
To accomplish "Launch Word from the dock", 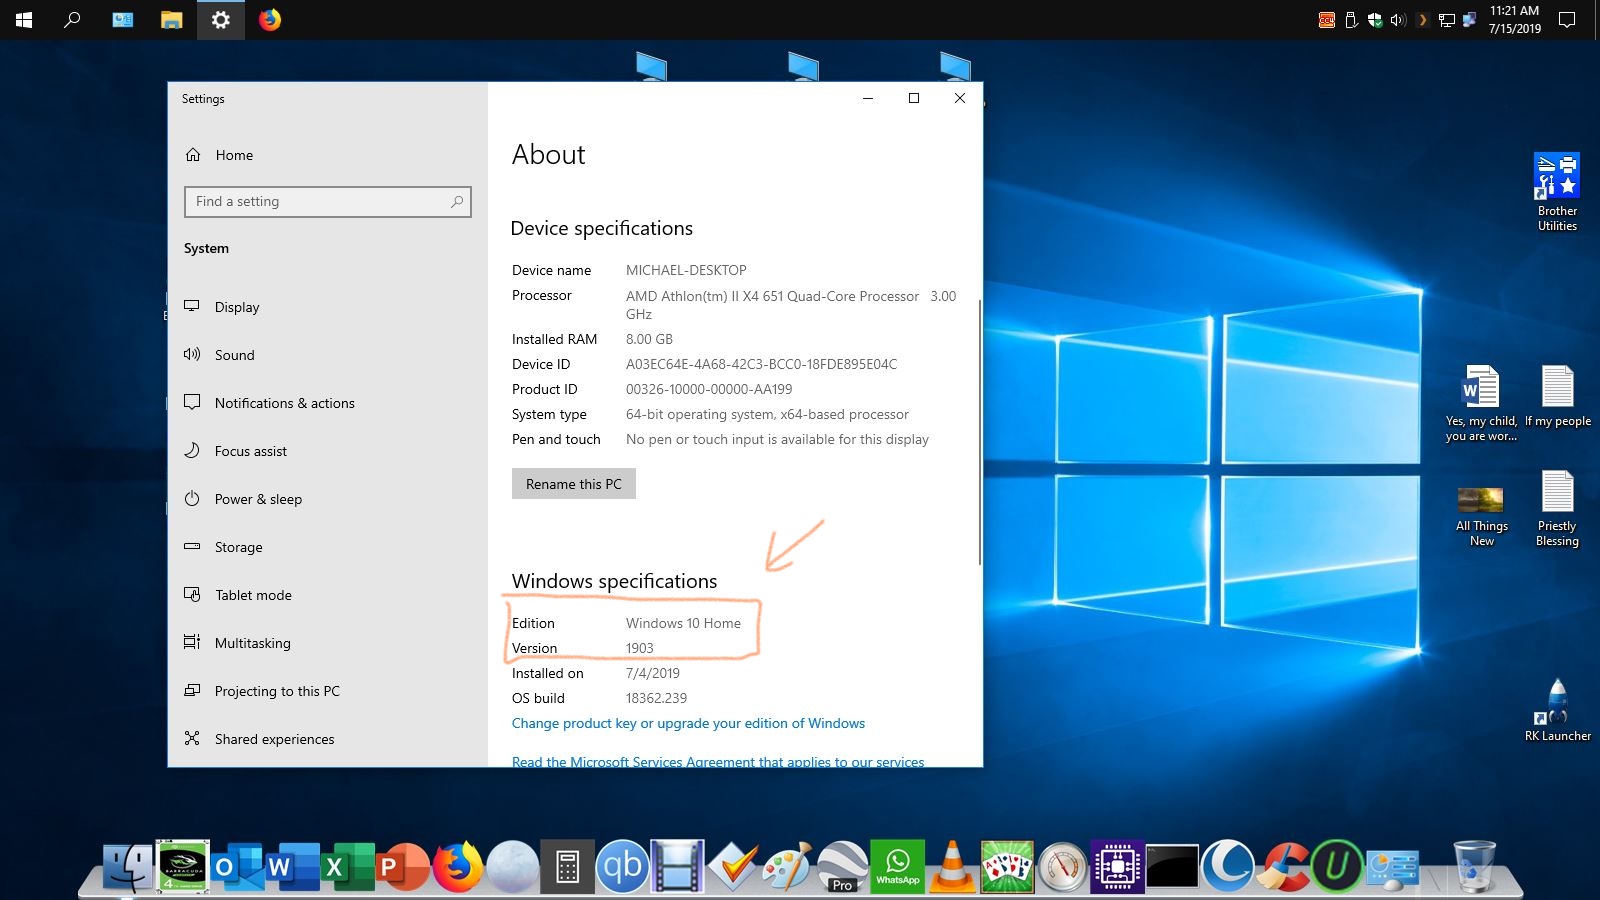I will click(x=293, y=866).
